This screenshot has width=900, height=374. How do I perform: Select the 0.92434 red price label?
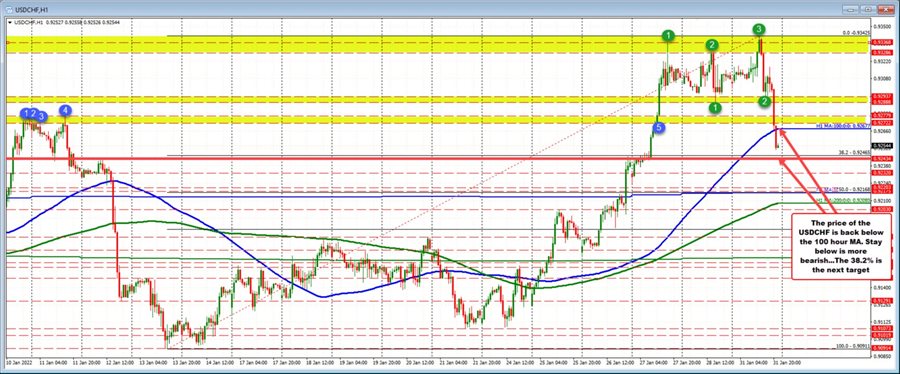pyautogui.click(x=881, y=158)
